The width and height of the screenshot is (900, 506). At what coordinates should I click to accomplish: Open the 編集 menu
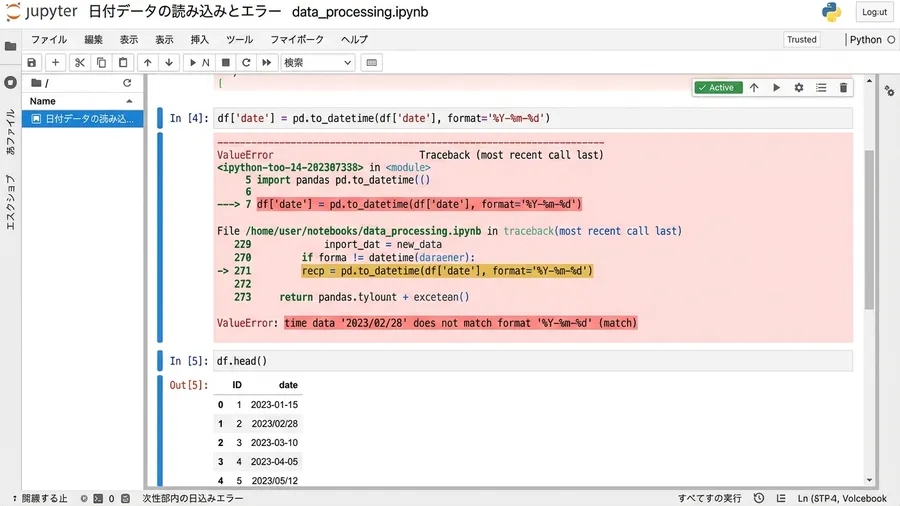click(94, 40)
